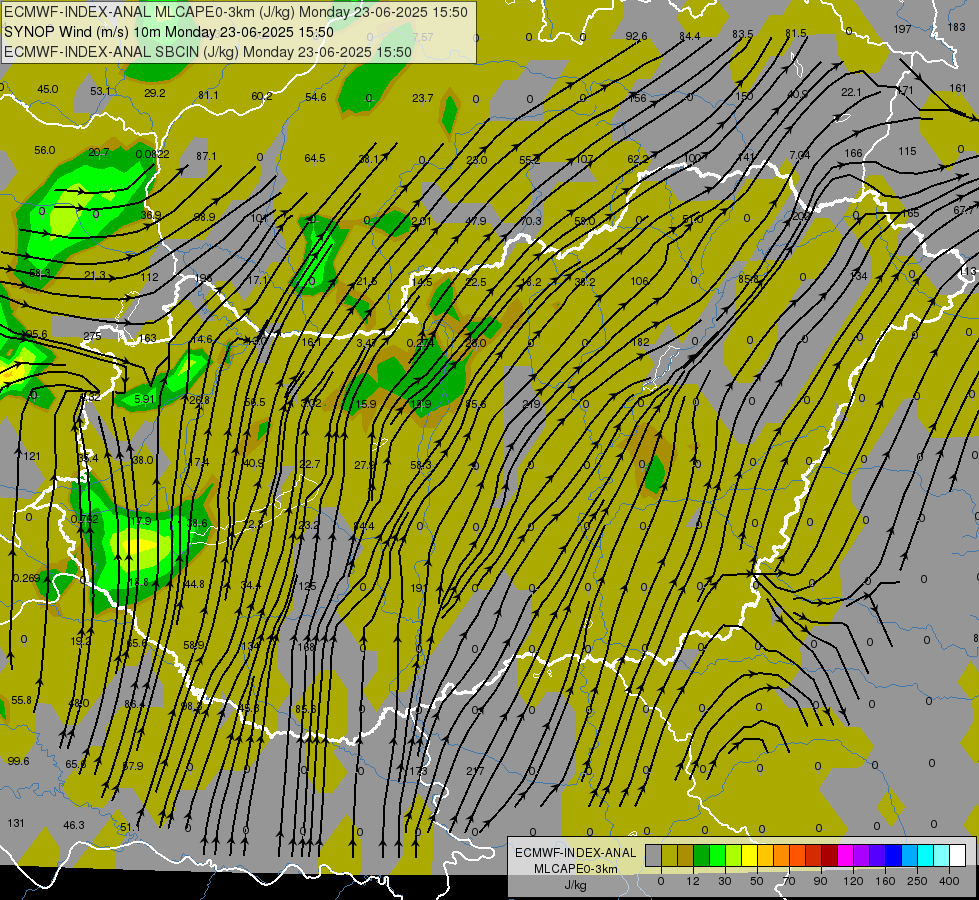979x900 pixels.
Task: Click the map value '45.0'
Action: pos(47,89)
